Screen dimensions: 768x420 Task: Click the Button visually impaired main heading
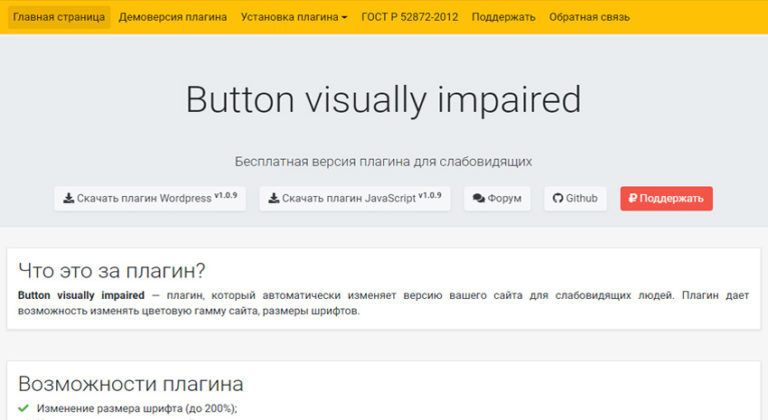coord(384,99)
